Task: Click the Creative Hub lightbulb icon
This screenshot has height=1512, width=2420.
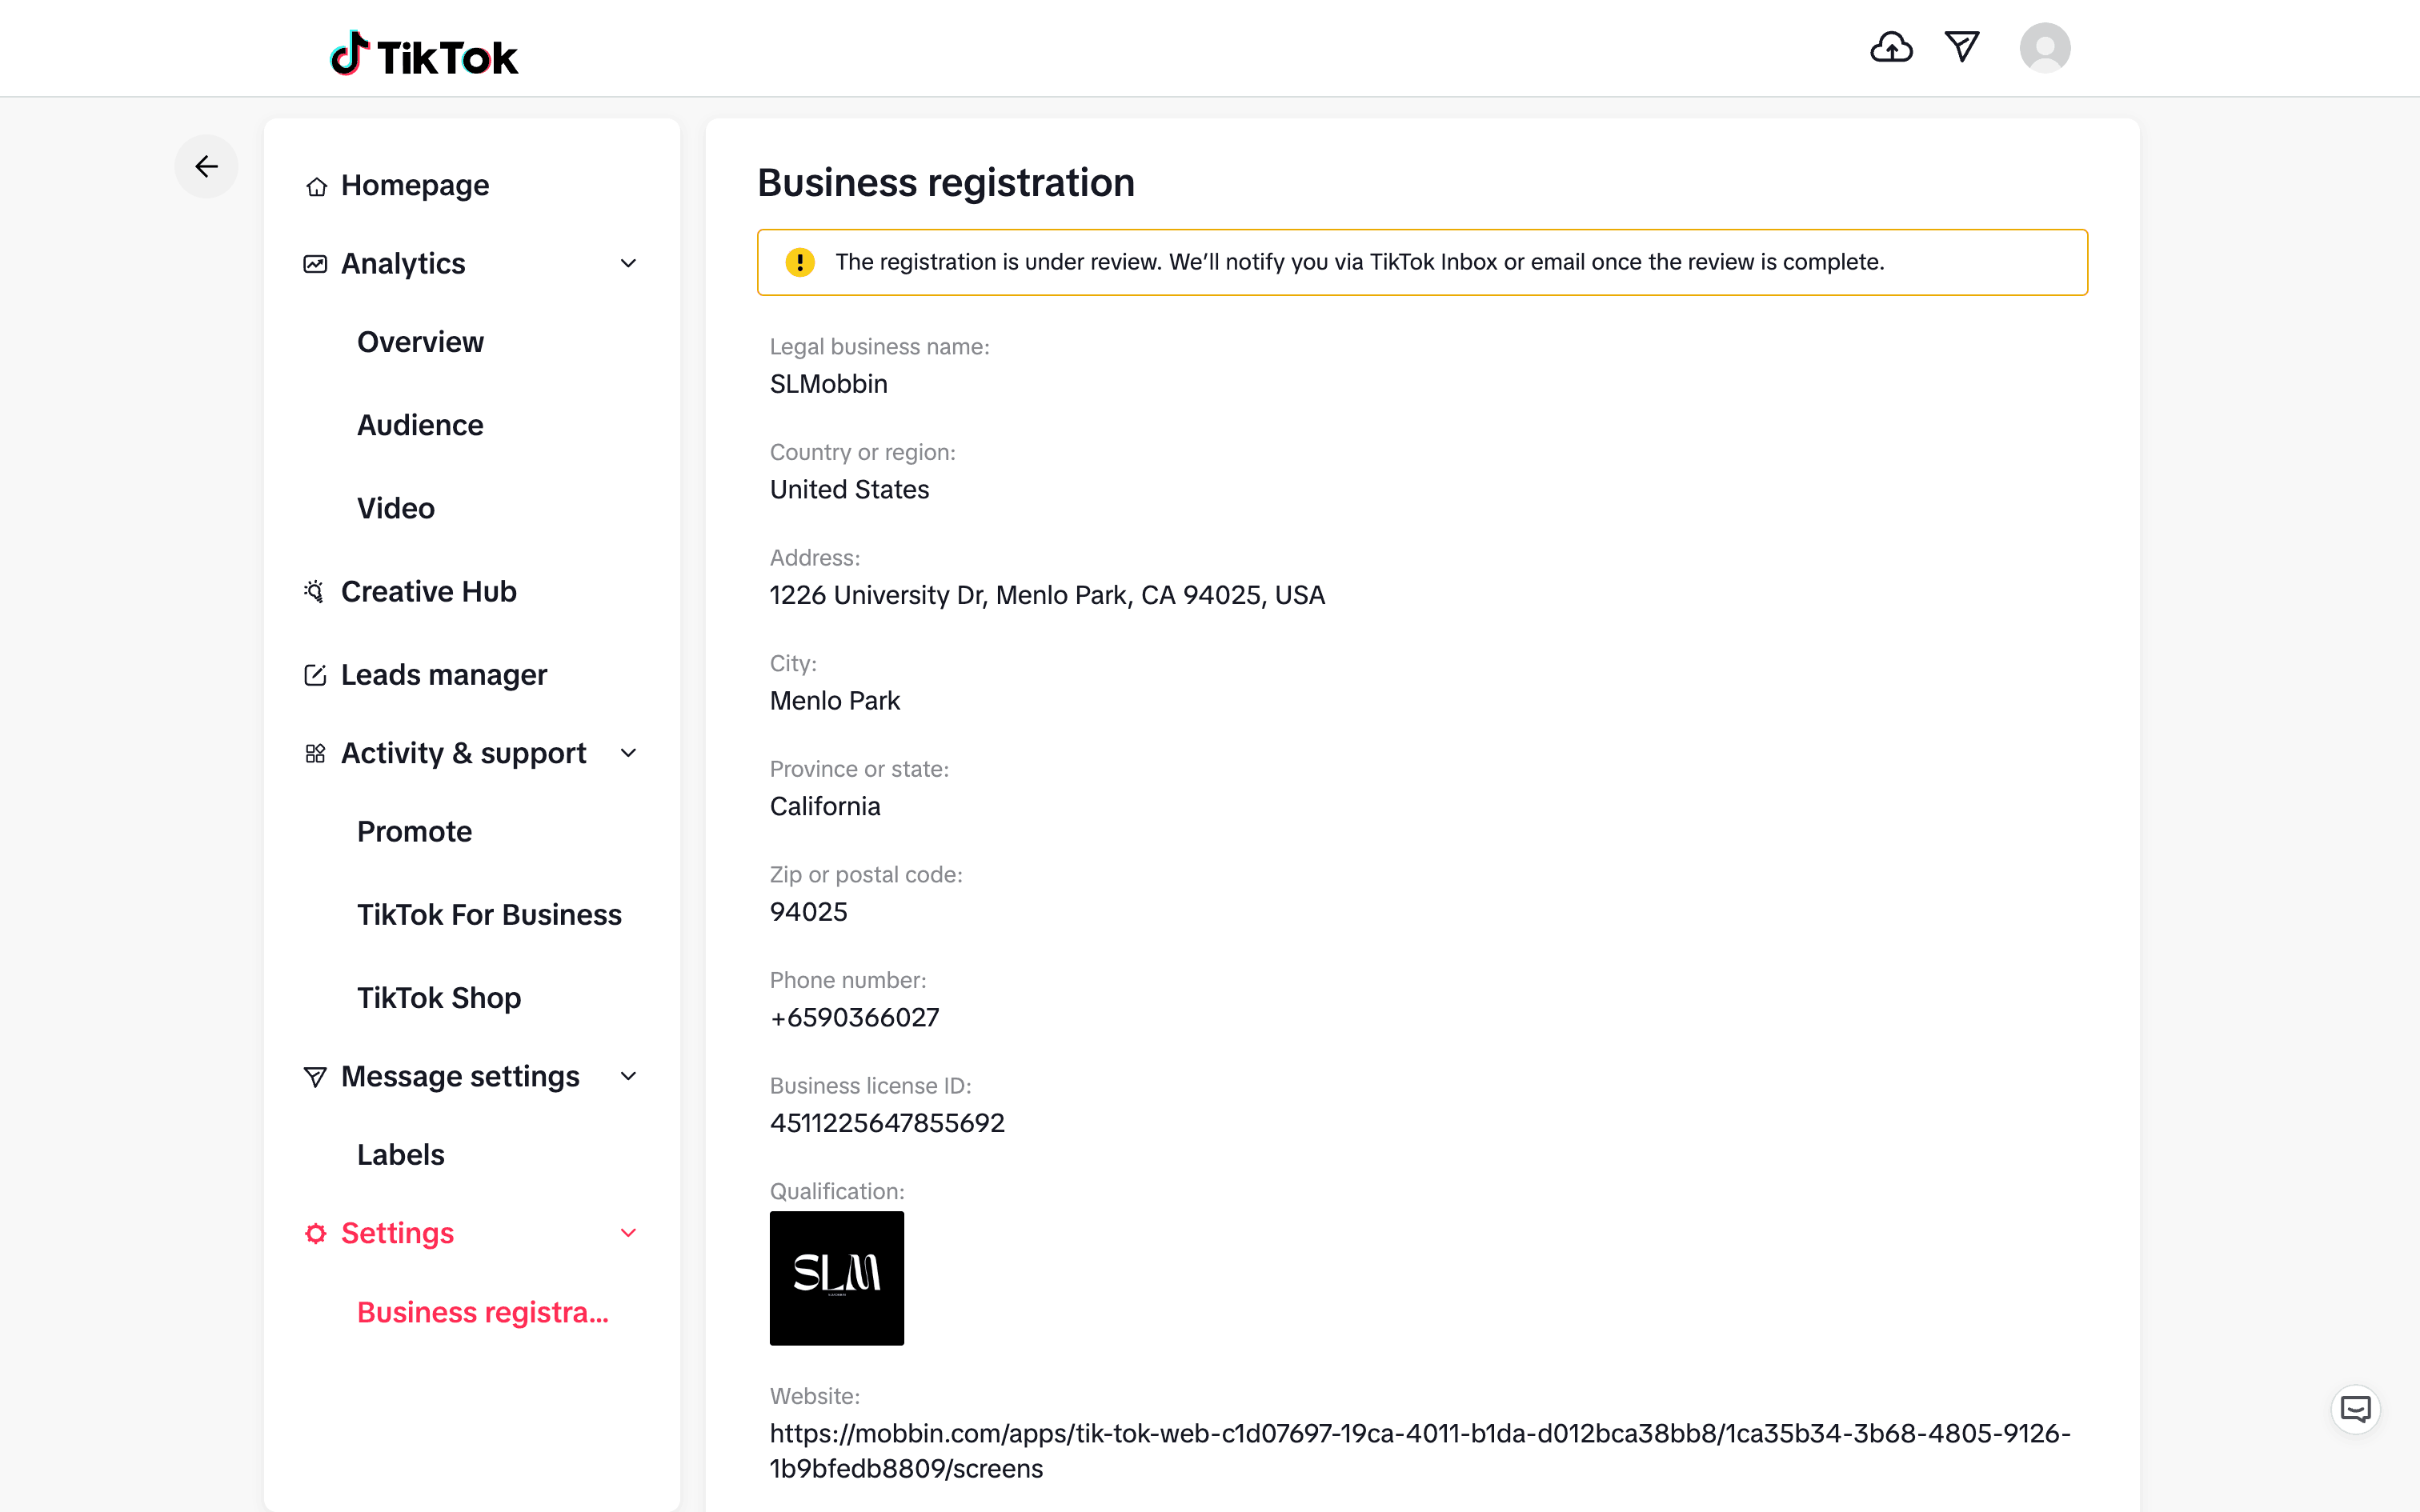Action: click(314, 592)
